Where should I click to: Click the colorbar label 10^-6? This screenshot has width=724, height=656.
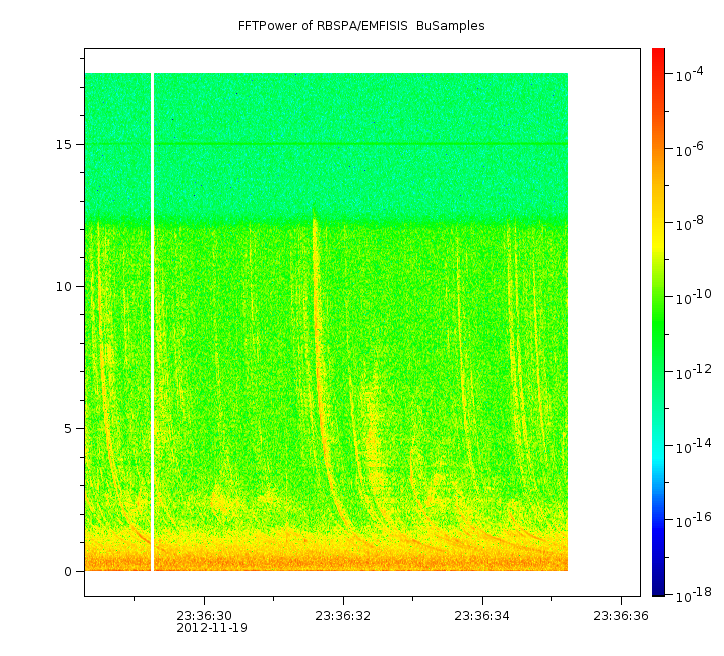(690, 149)
